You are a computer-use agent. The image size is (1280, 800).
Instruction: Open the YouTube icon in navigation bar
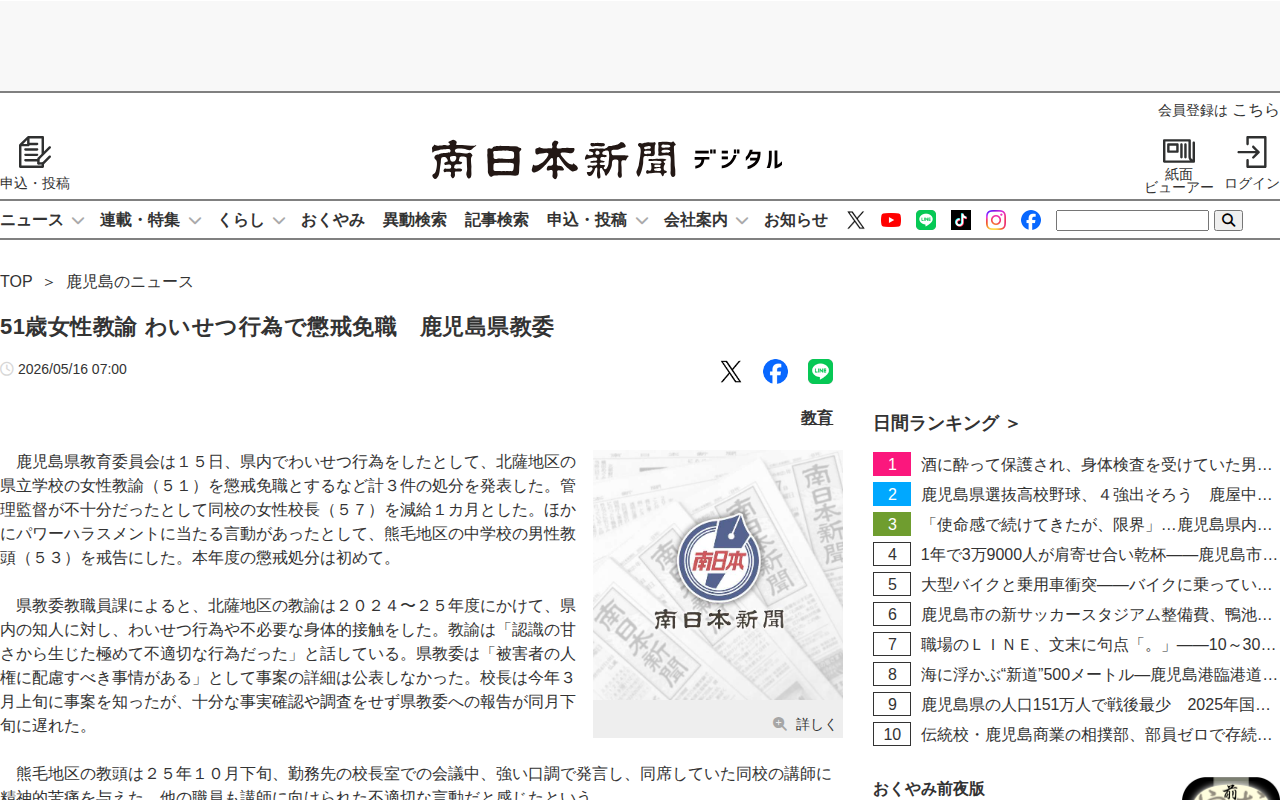[891, 220]
